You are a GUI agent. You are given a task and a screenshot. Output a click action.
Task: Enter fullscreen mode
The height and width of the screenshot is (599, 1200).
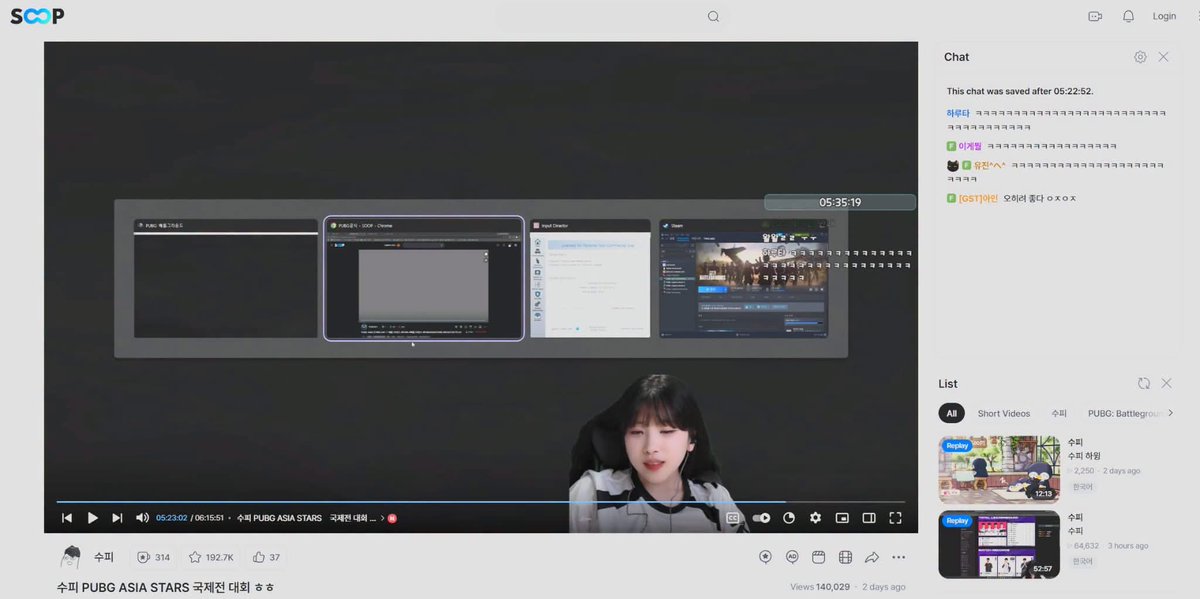(x=895, y=518)
